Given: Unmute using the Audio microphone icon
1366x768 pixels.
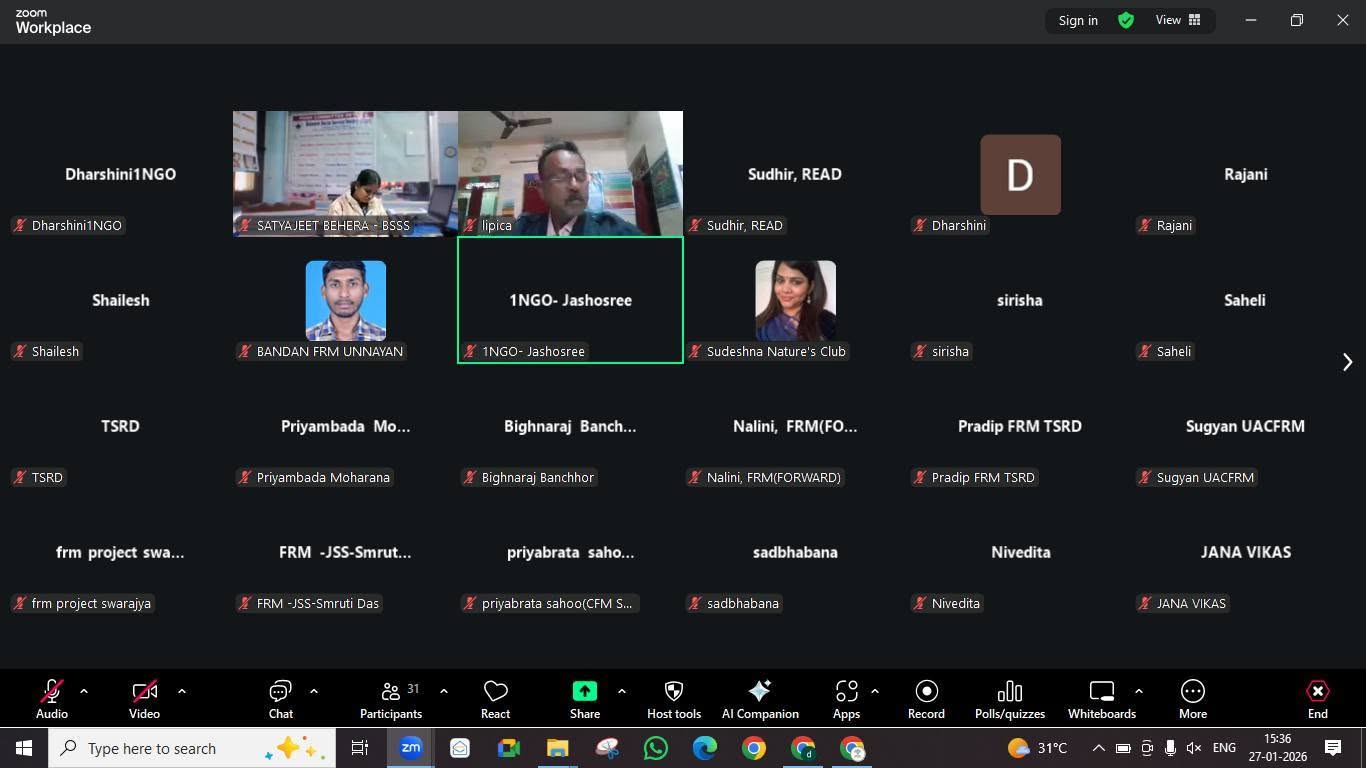Looking at the screenshot, I should pyautogui.click(x=52, y=691).
